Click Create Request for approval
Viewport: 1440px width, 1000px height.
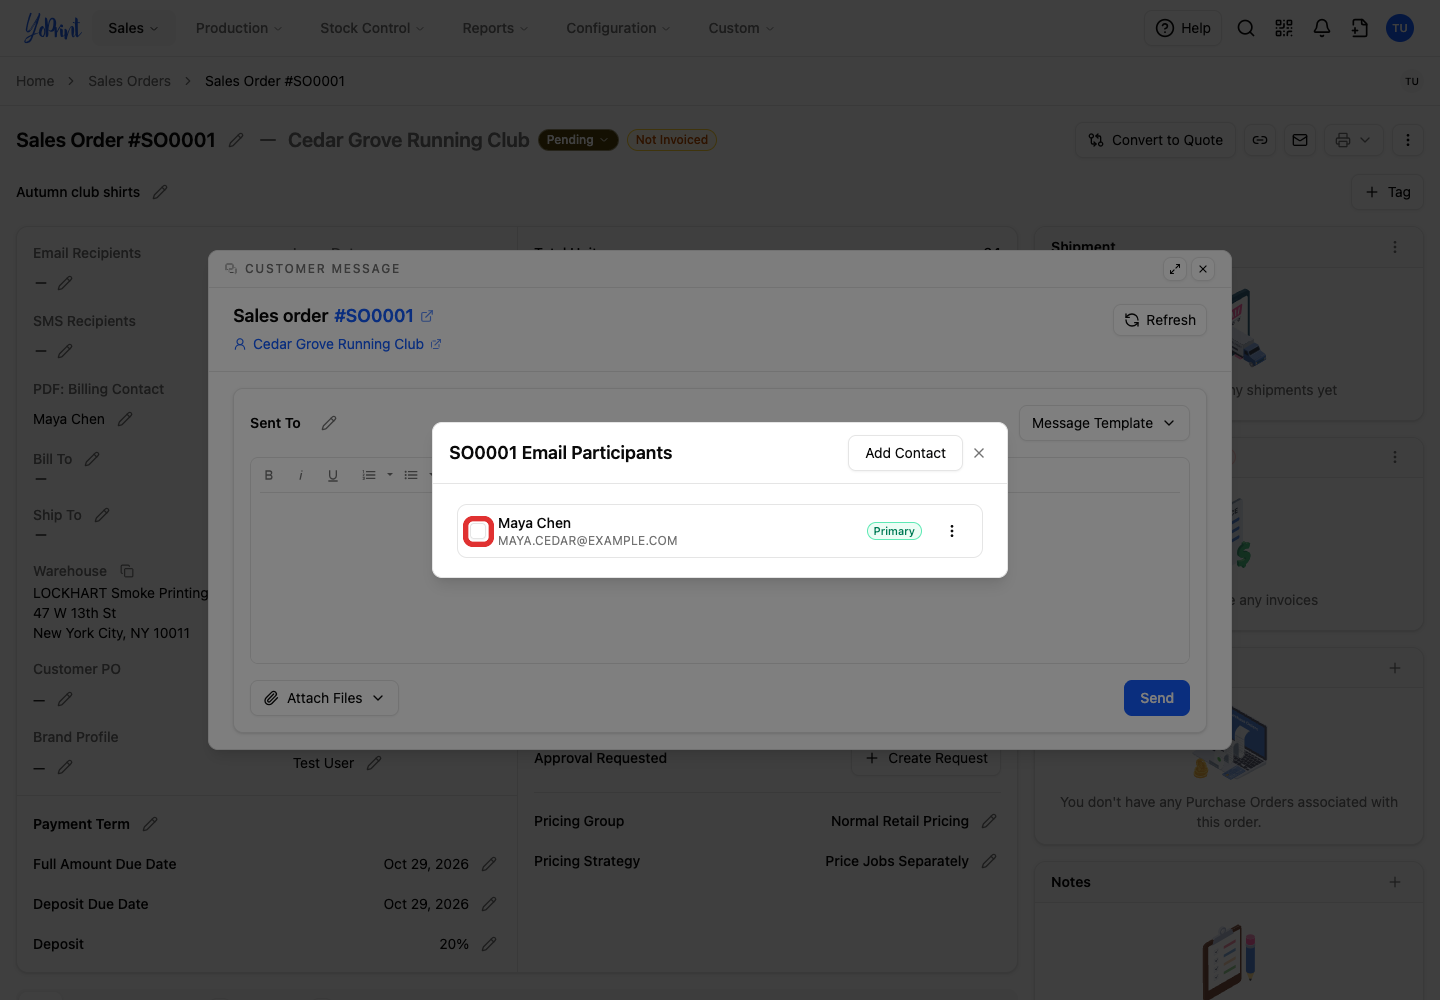pyautogui.click(x=926, y=759)
